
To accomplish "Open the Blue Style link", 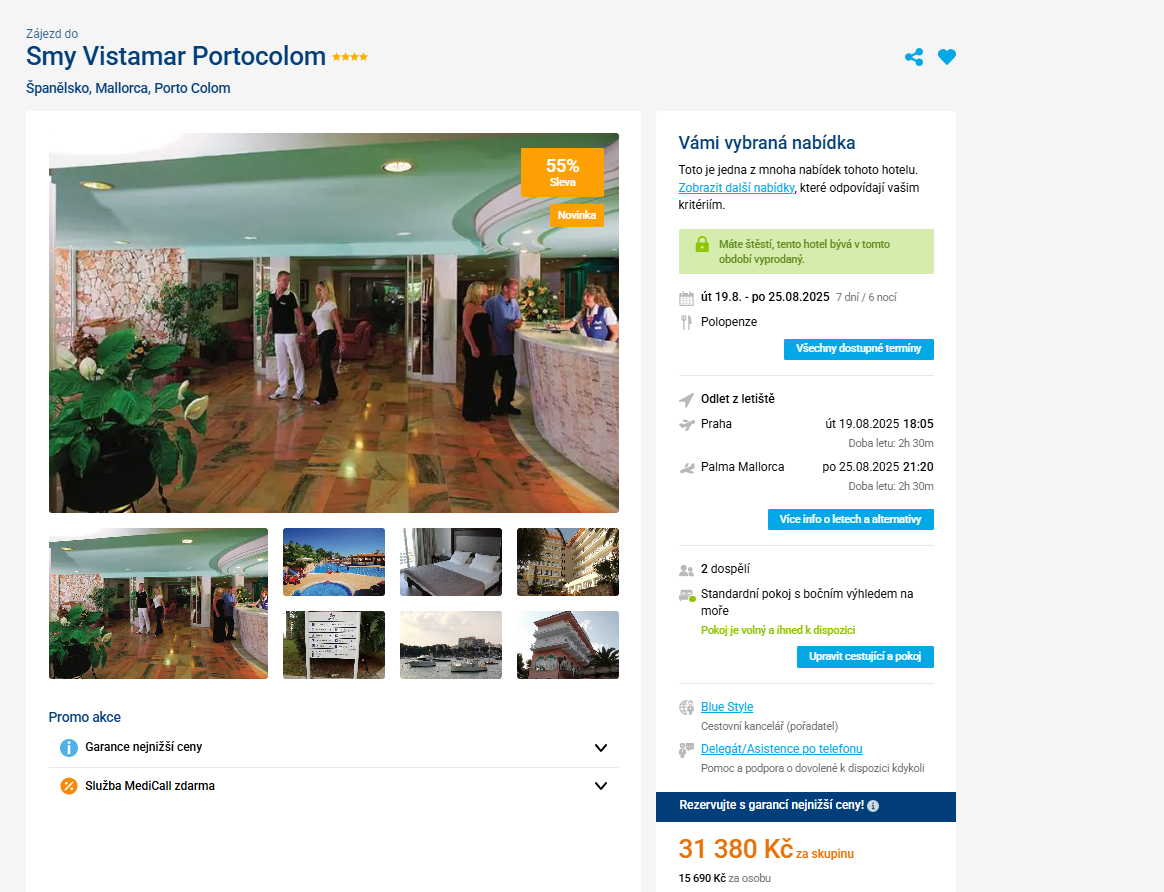I will coord(727,706).
